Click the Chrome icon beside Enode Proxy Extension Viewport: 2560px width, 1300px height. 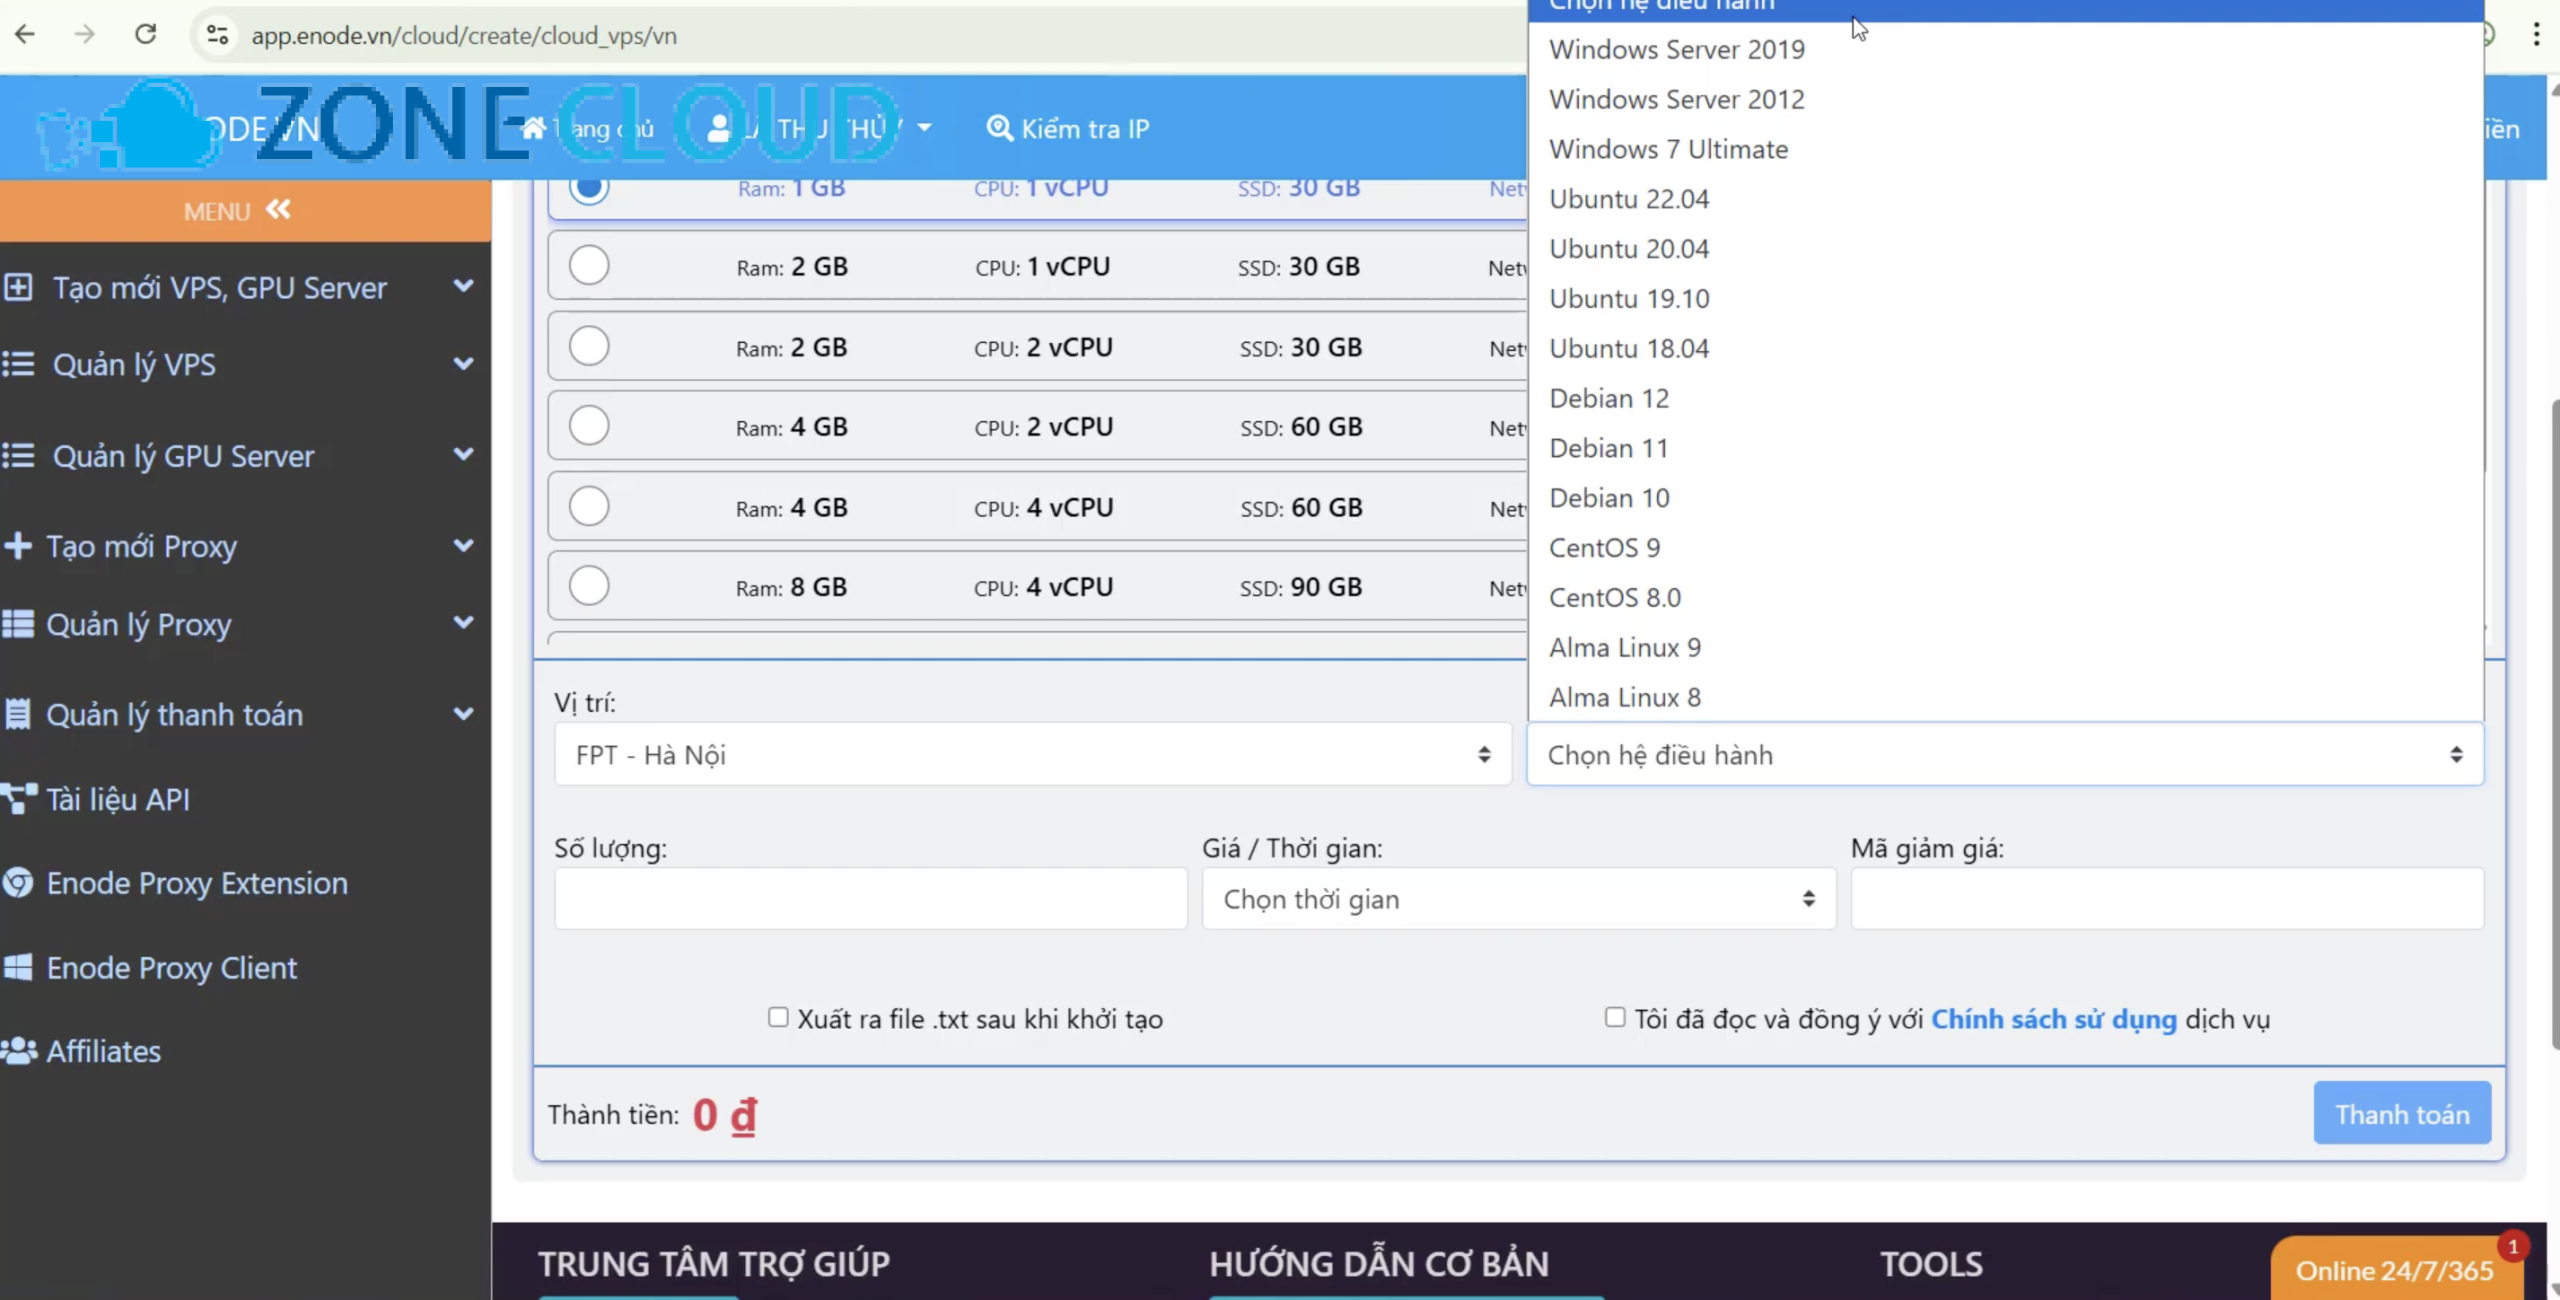[18, 883]
